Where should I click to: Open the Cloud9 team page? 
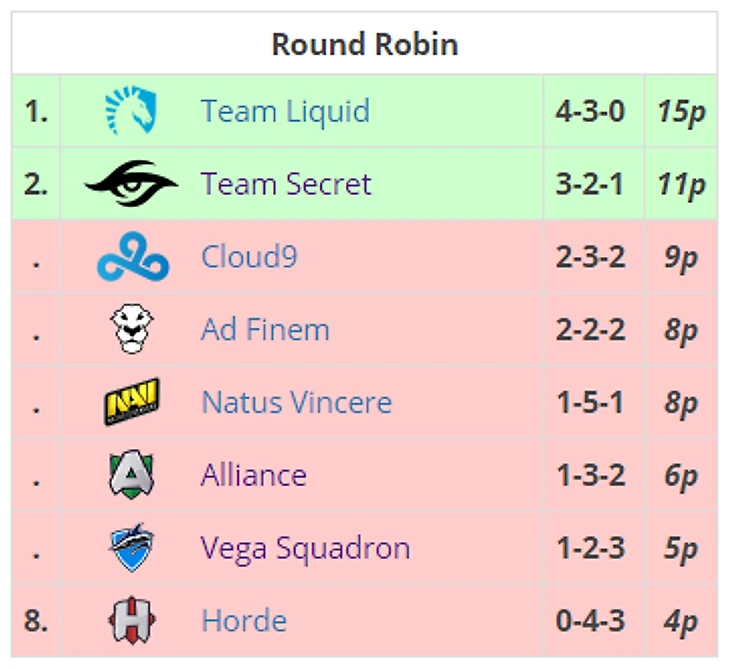tap(249, 257)
